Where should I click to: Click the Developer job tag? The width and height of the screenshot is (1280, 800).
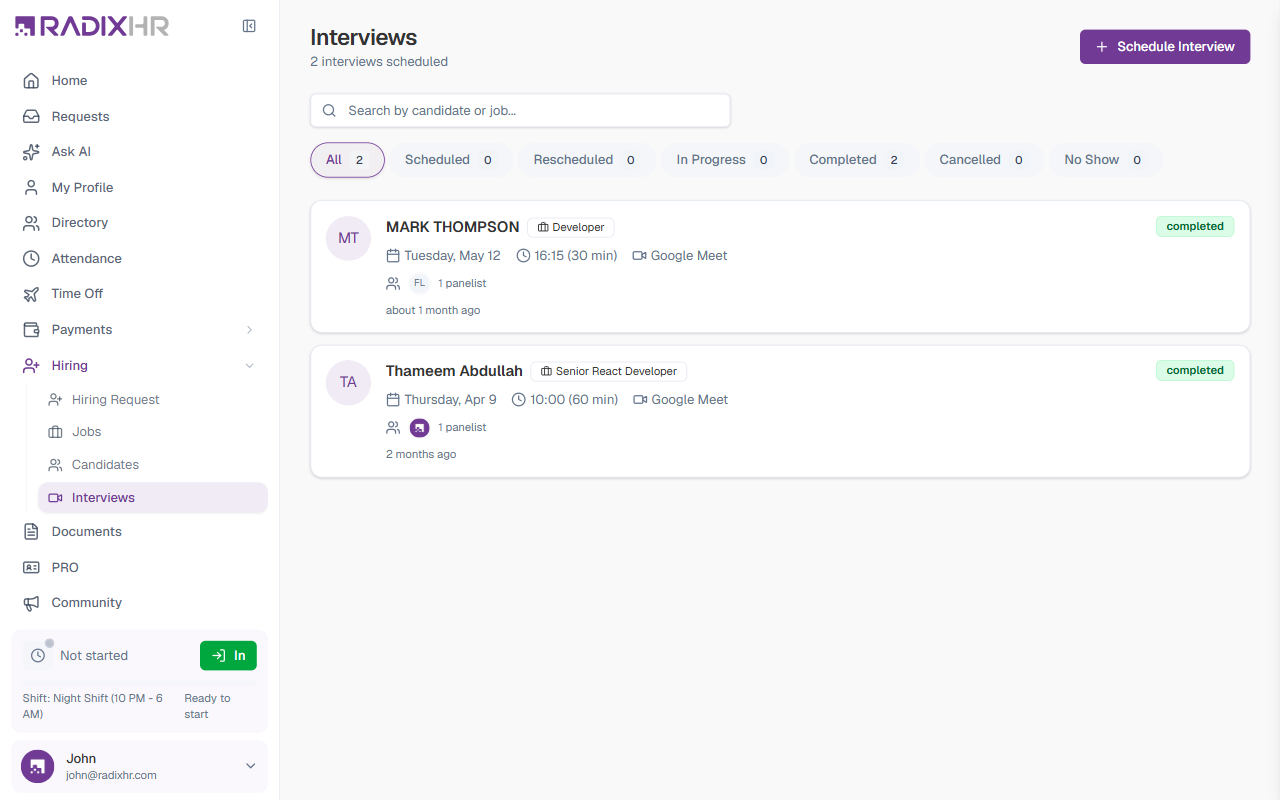571,227
